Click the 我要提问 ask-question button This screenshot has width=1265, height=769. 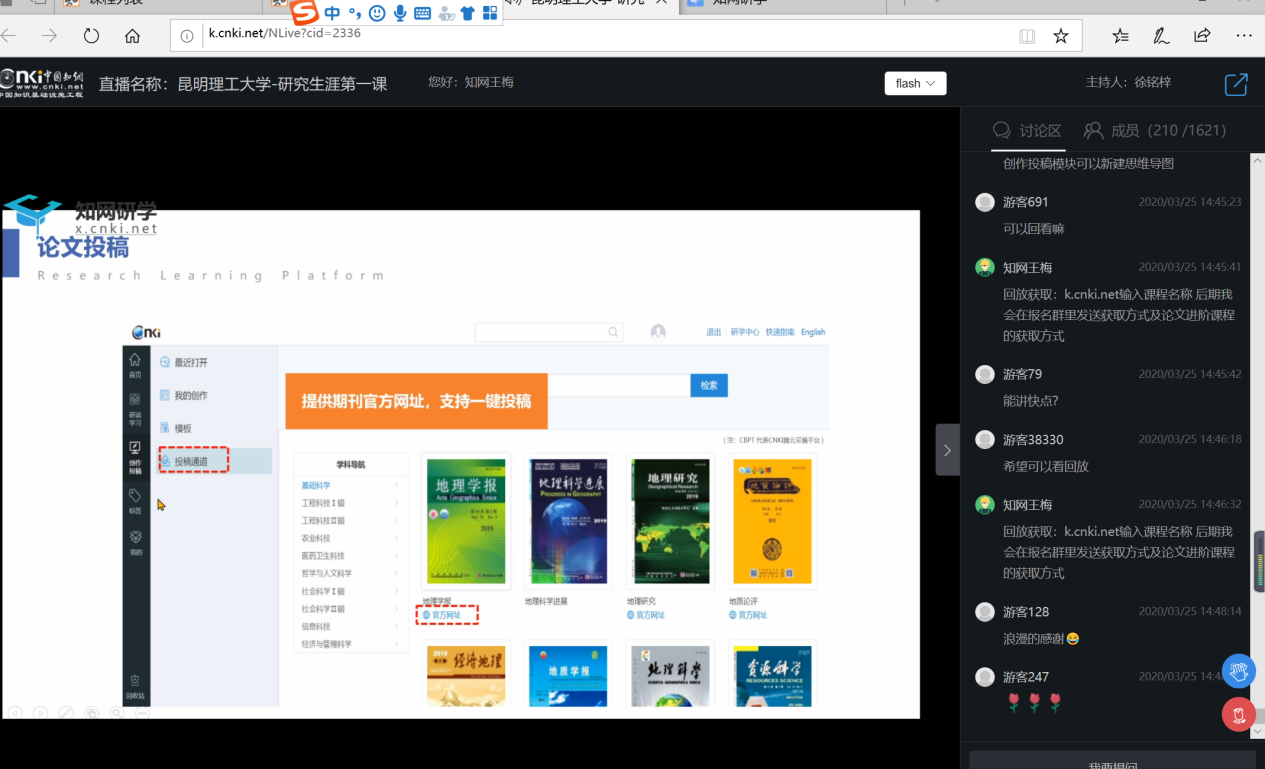(x=1112, y=762)
